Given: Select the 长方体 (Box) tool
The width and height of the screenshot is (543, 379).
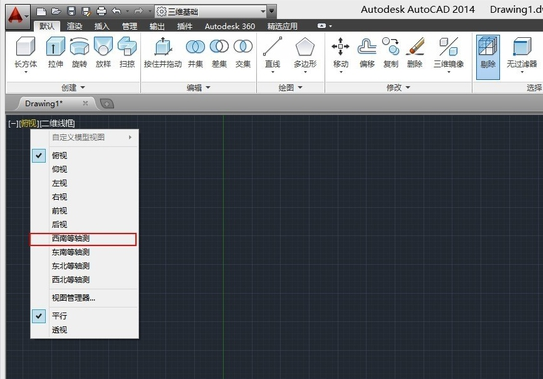Looking at the screenshot, I should pos(26,52).
